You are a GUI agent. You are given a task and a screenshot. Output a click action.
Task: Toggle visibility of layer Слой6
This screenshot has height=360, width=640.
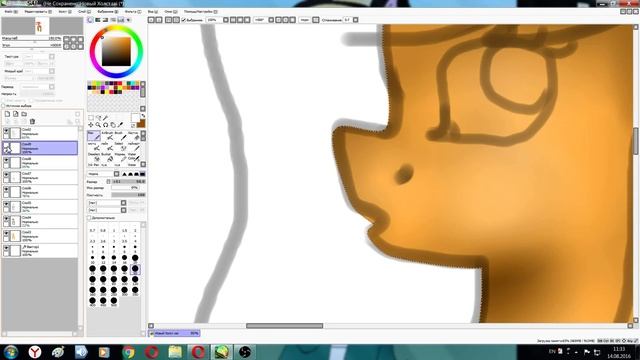pos(6,190)
